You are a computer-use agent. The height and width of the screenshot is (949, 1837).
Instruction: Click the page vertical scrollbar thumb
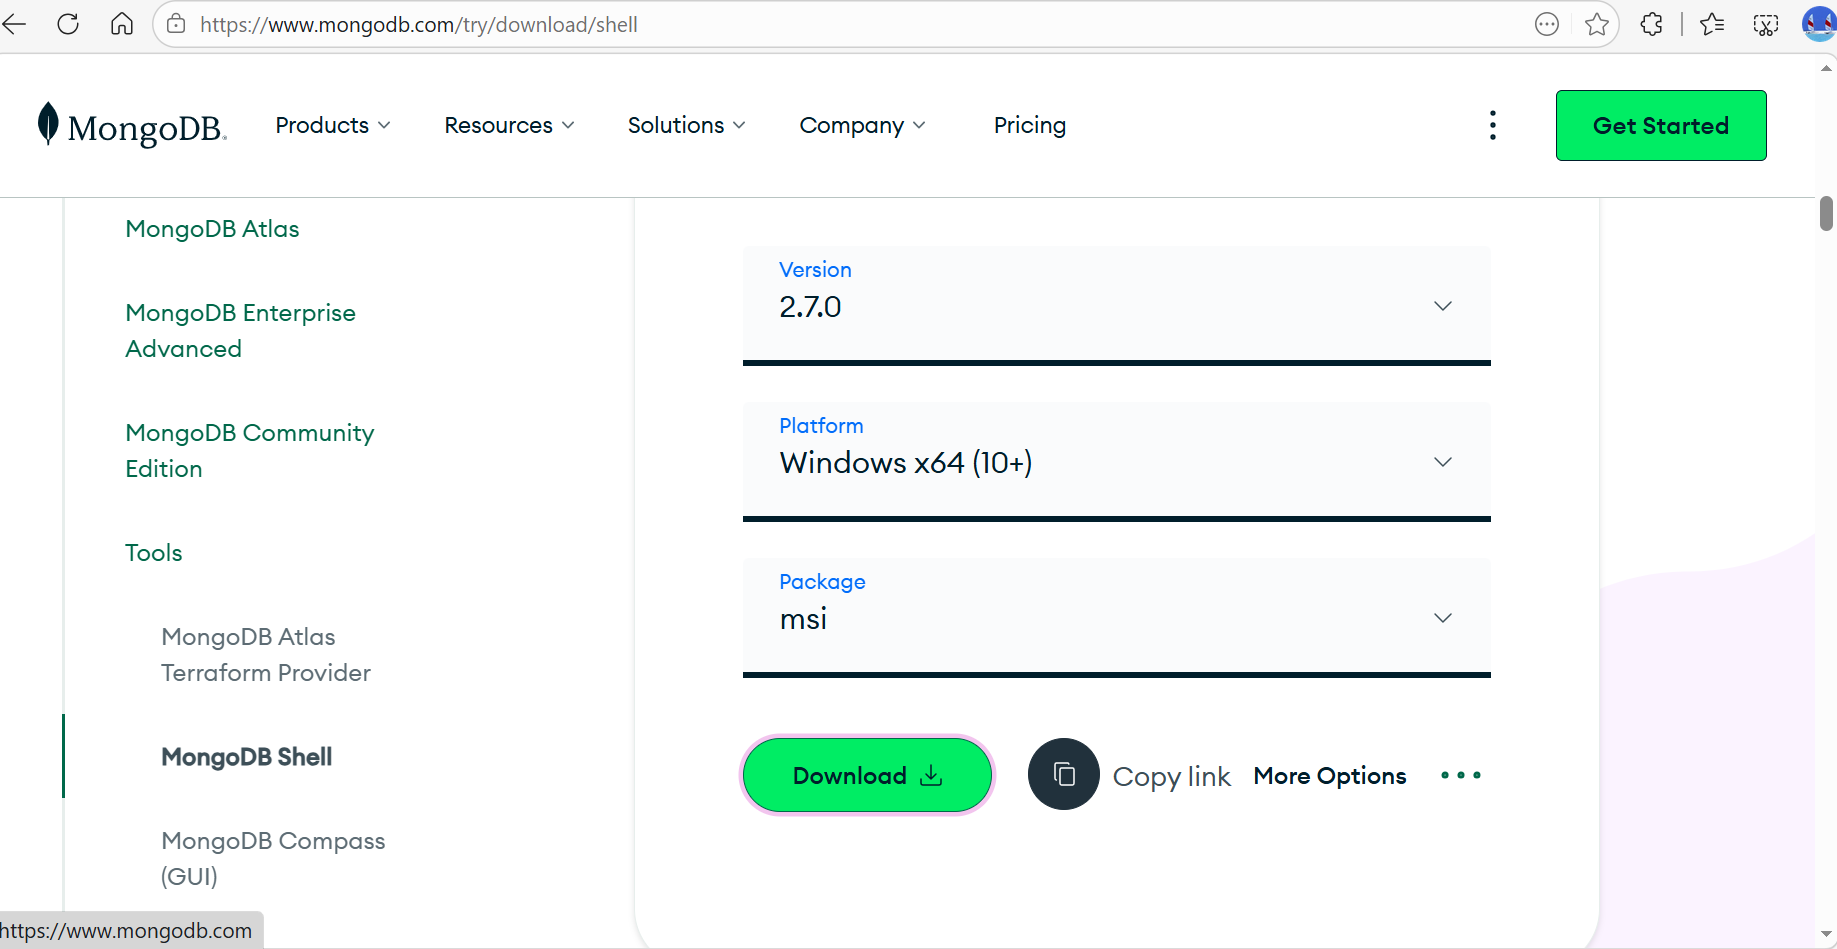[1826, 213]
